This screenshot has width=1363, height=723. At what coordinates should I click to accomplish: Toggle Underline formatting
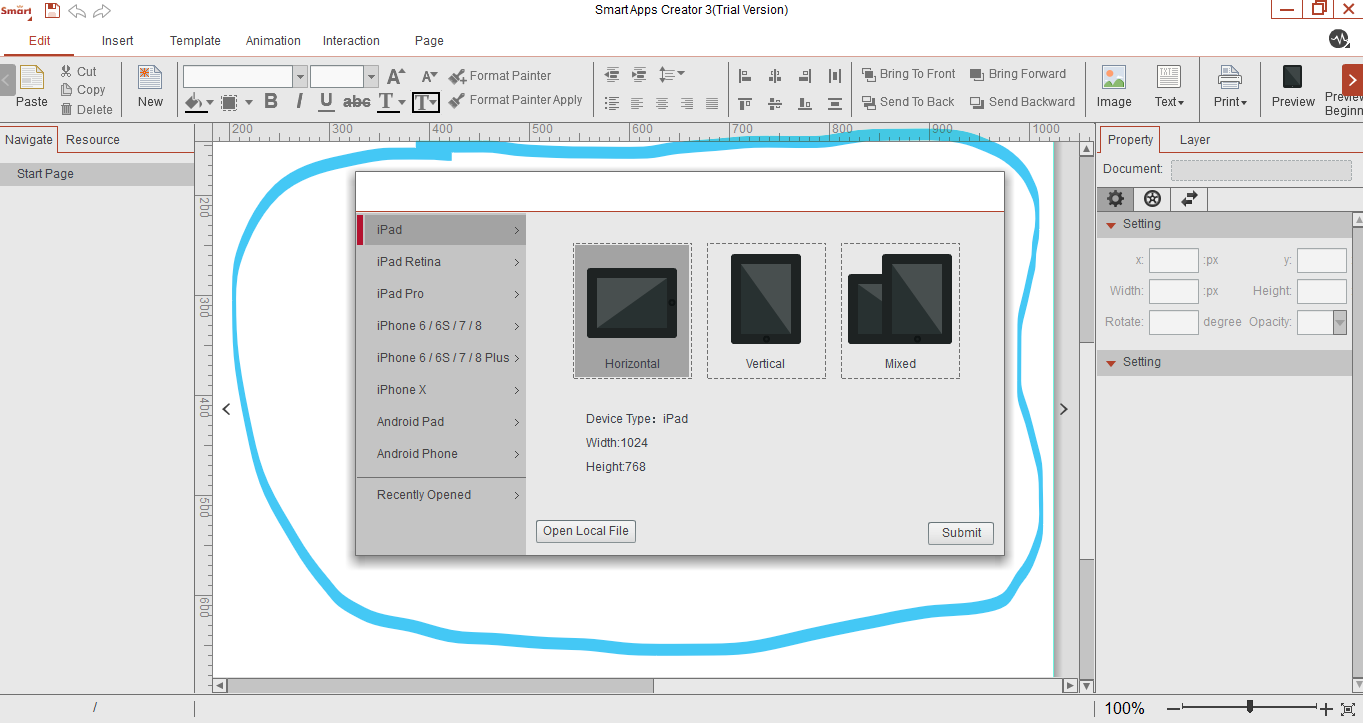point(326,102)
